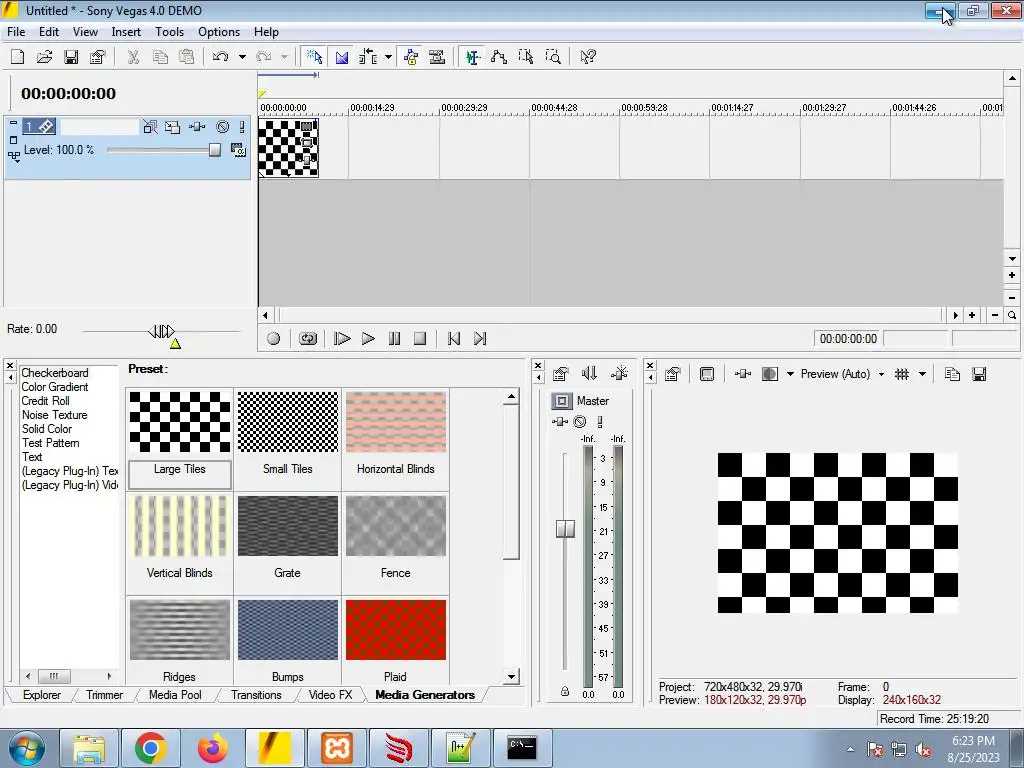Save the project using the toolbar disk icon
This screenshot has width=1024, height=768.
tap(71, 57)
